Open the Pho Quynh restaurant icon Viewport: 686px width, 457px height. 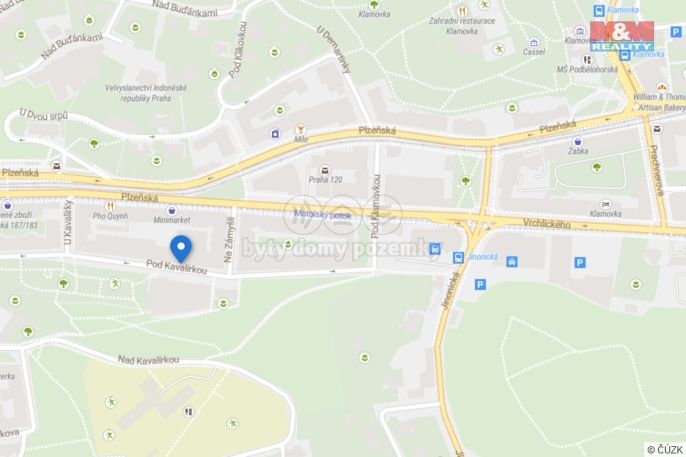pyautogui.click(x=110, y=206)
